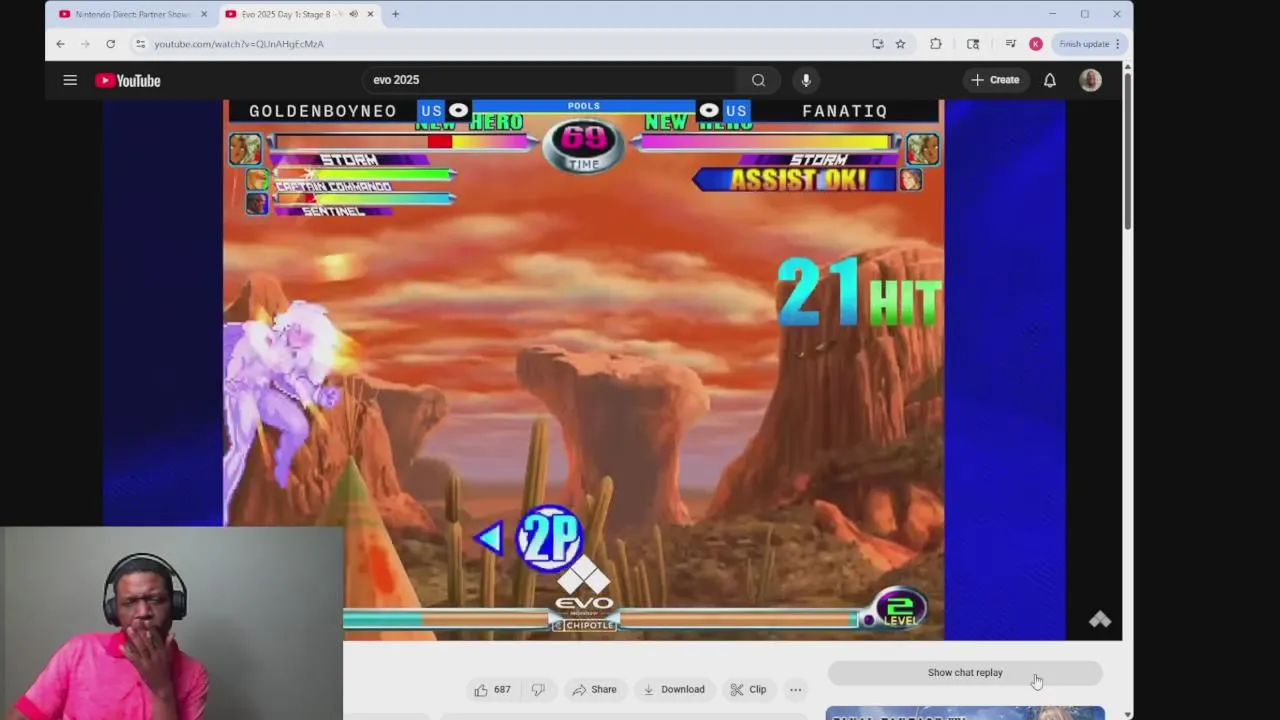Open the YouTube hamburger guide menu
This screenshot has height=720, width=1280.
(x=70, y=80)
